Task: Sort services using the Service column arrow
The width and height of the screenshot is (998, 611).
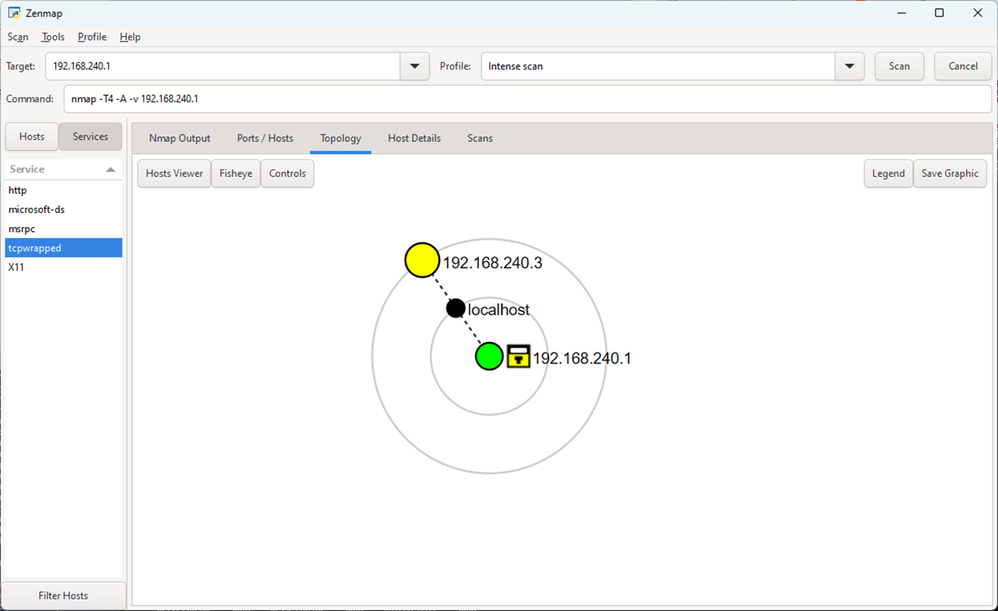Action: click(110, 169)
